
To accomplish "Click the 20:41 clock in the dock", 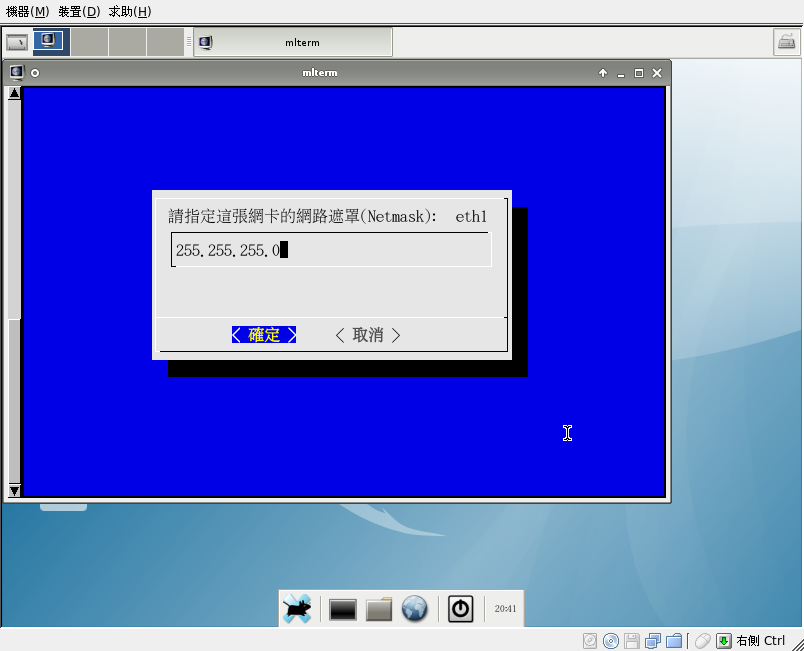I will click(x=505, y=608).
